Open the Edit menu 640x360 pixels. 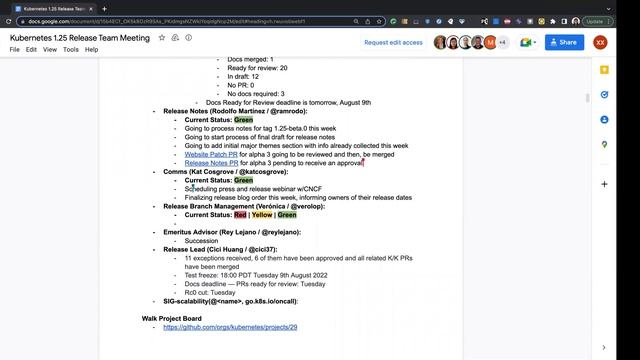31,49
